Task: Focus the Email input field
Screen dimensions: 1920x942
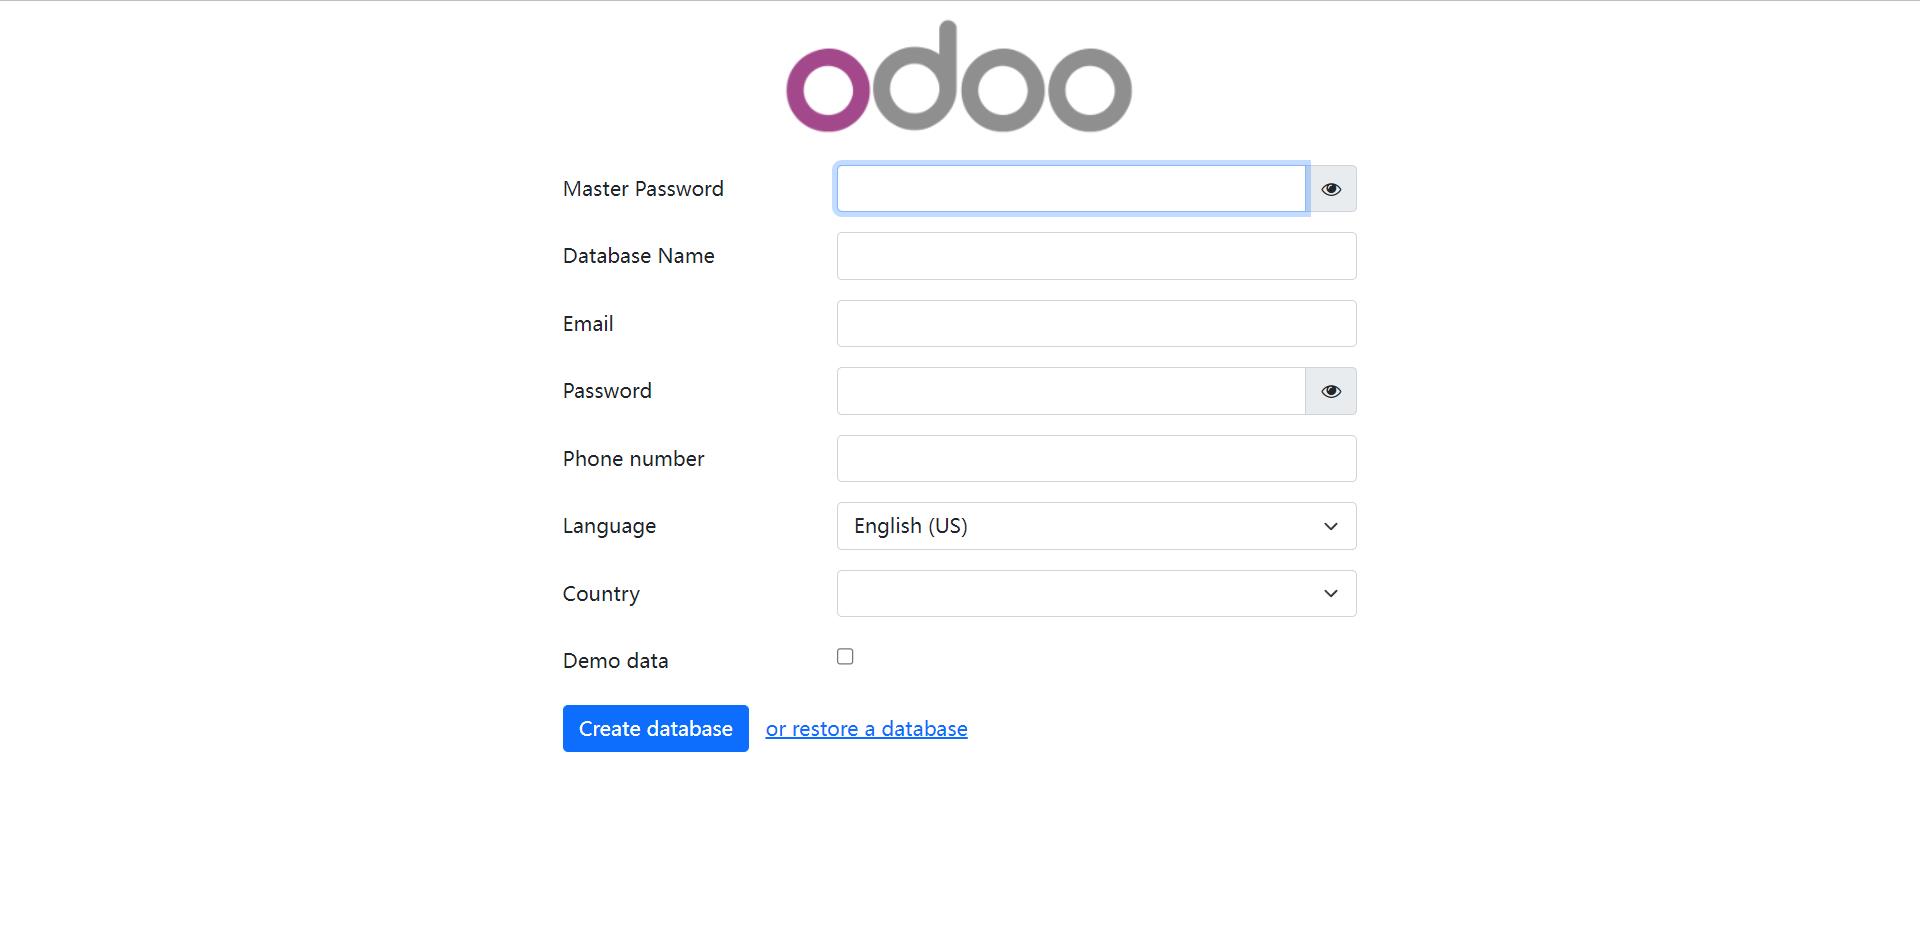Action: coord(1096,323)
